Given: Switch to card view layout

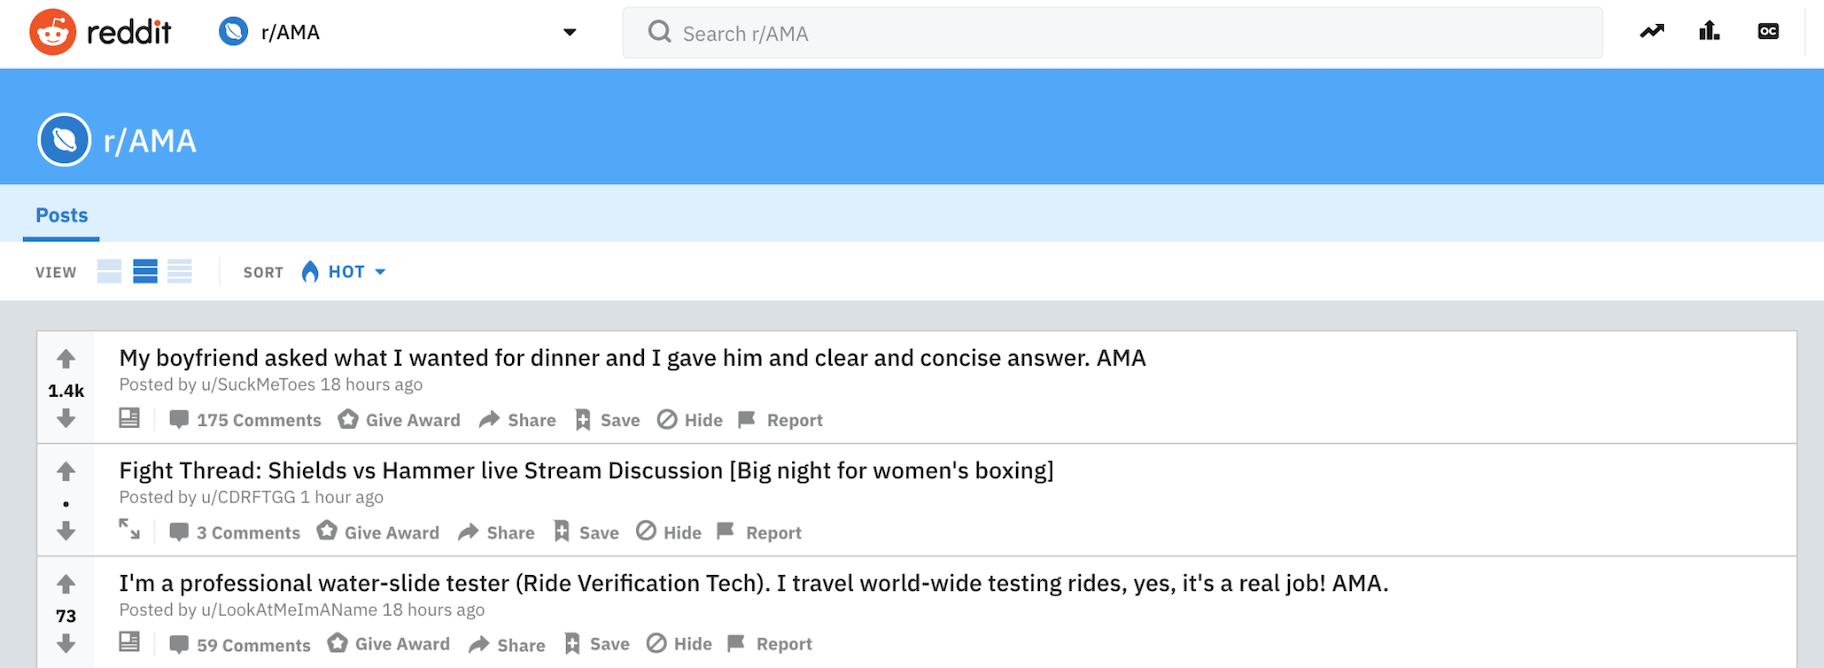Looking at the screenshot, I should [109, 271].
